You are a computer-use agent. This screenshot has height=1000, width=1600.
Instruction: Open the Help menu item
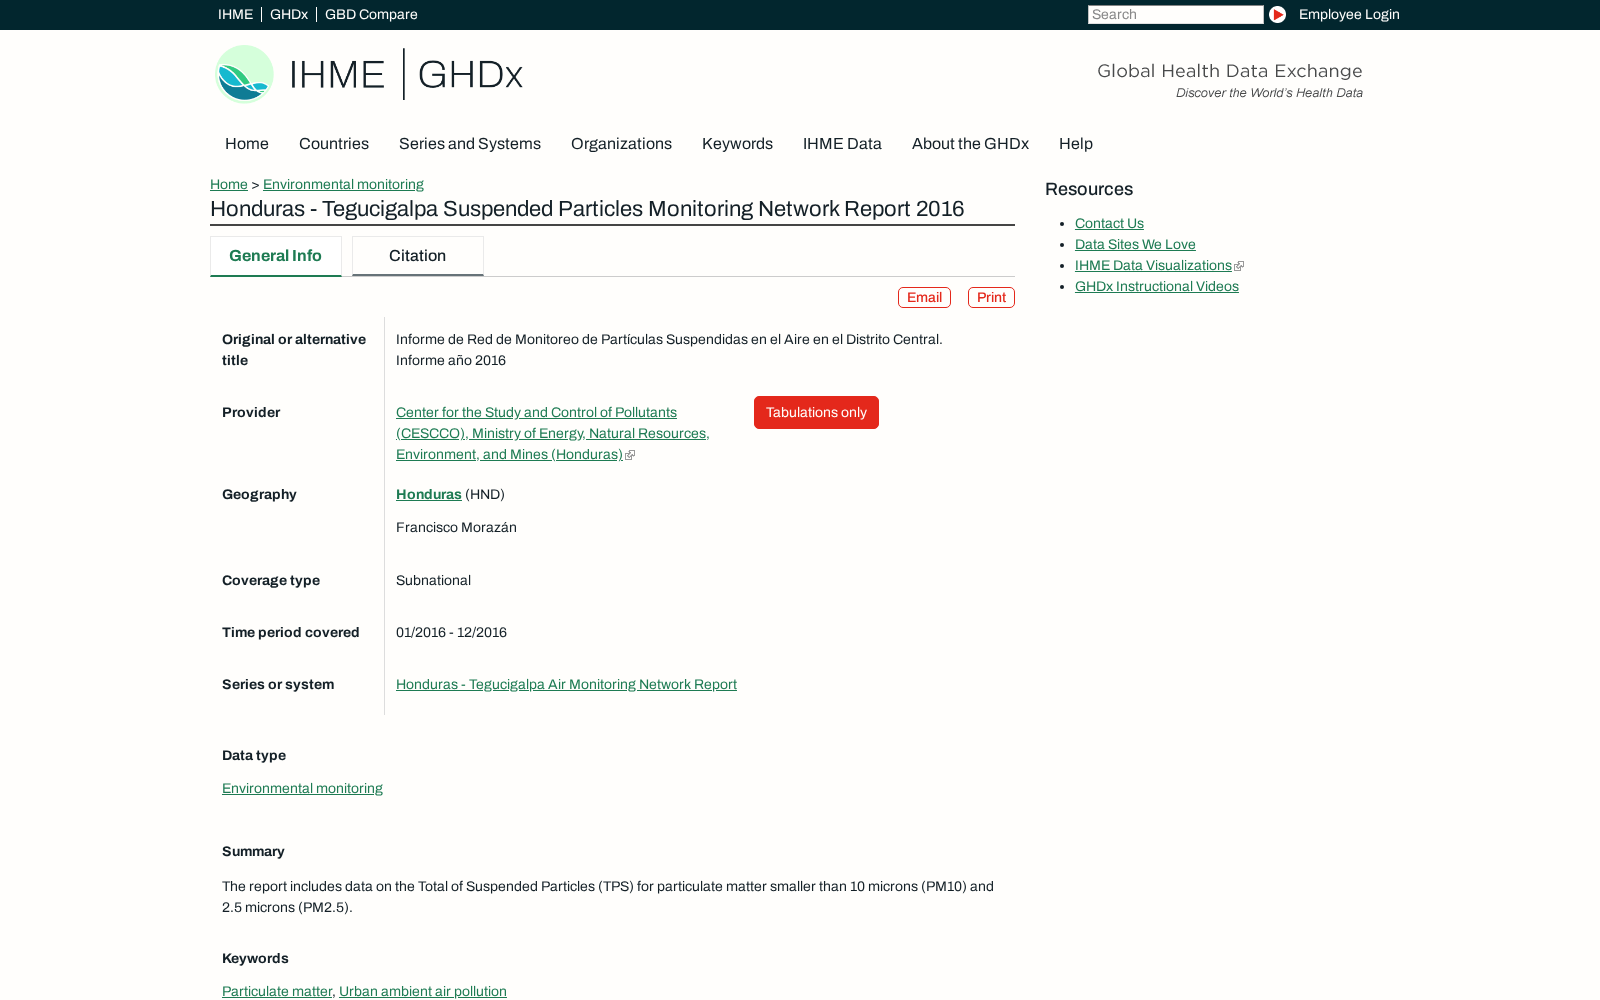(x=1076, y=144)
